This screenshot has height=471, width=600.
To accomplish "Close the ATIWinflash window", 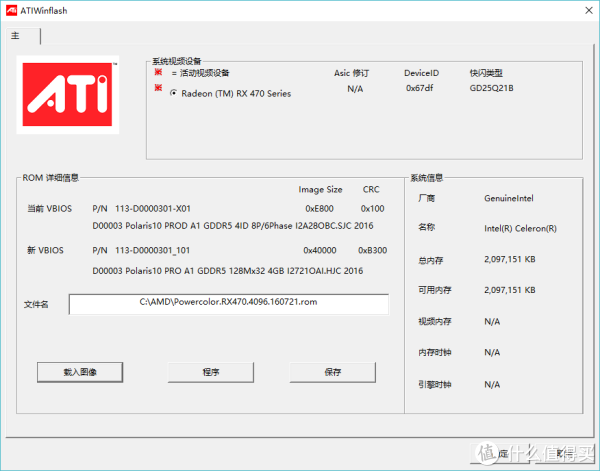I will [x=589, y=10].
